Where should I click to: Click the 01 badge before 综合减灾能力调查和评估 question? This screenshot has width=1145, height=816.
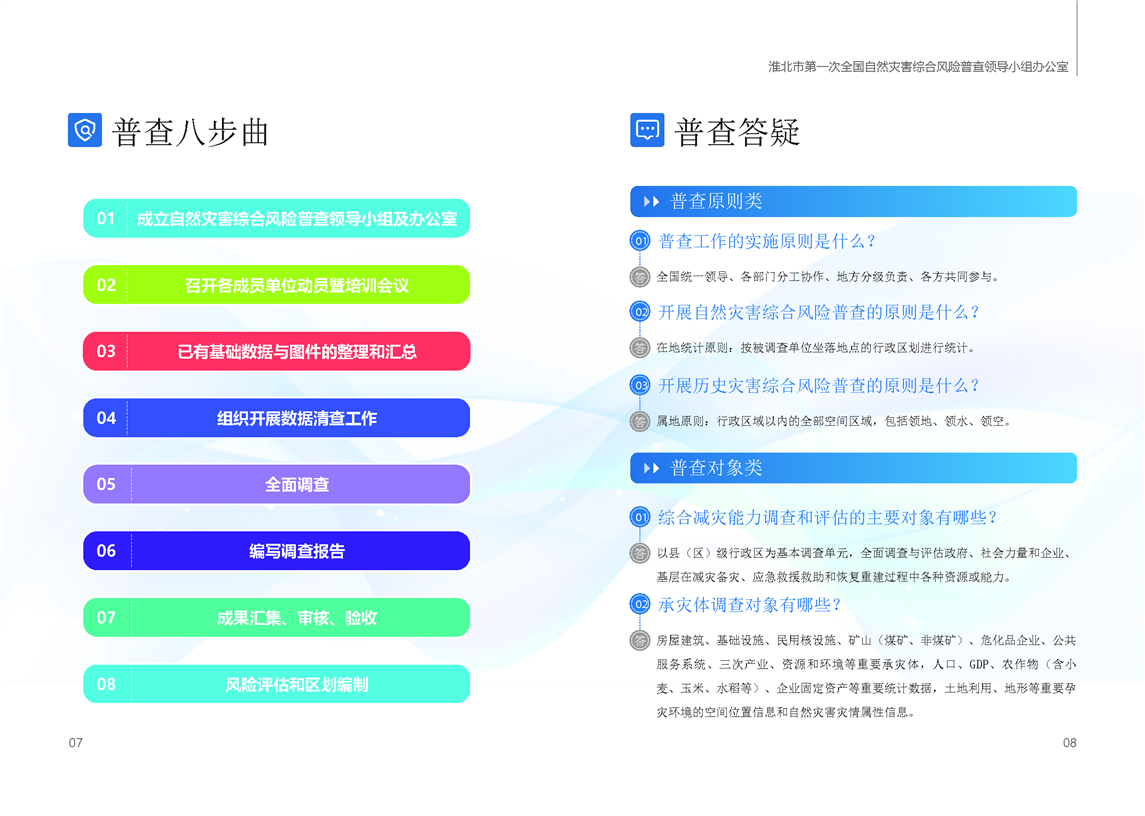(640, 517)
